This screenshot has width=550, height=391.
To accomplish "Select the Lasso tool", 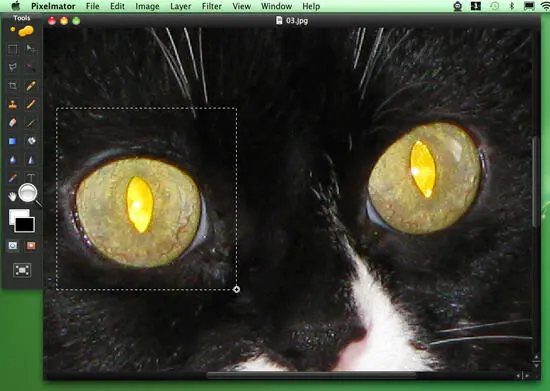I will [x=13, y=67].
